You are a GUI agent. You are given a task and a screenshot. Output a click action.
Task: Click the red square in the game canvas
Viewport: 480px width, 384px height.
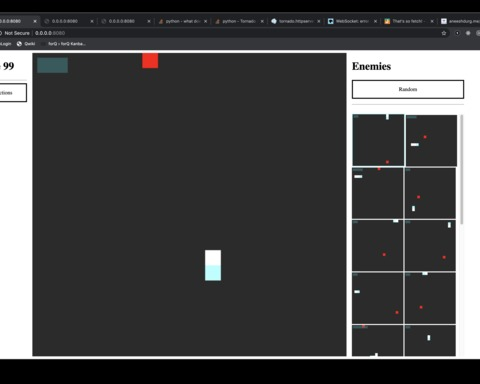(x=150, y=61)
